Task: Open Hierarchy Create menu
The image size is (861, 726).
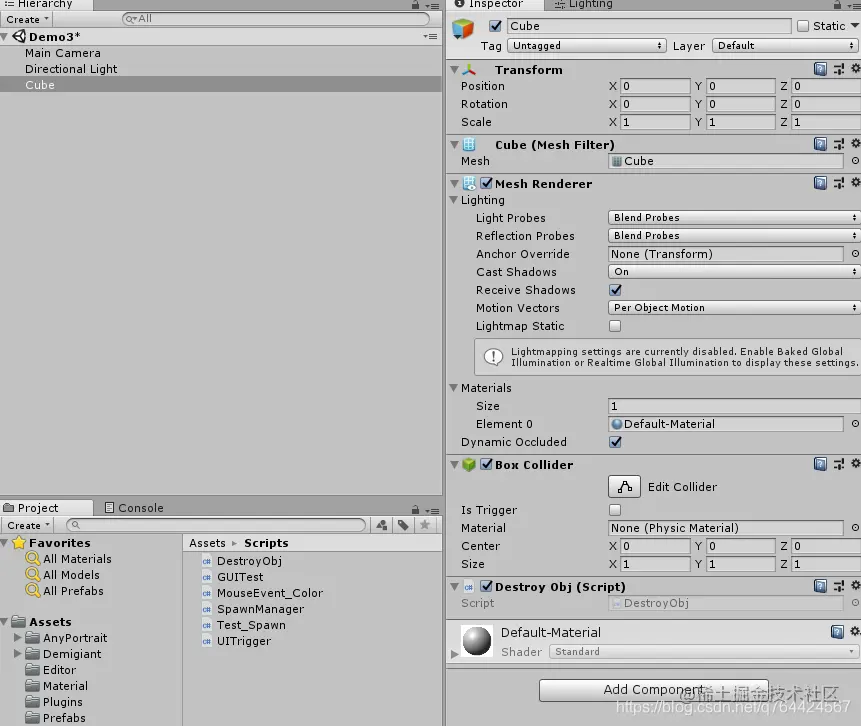Action: (x=27, y=19)
